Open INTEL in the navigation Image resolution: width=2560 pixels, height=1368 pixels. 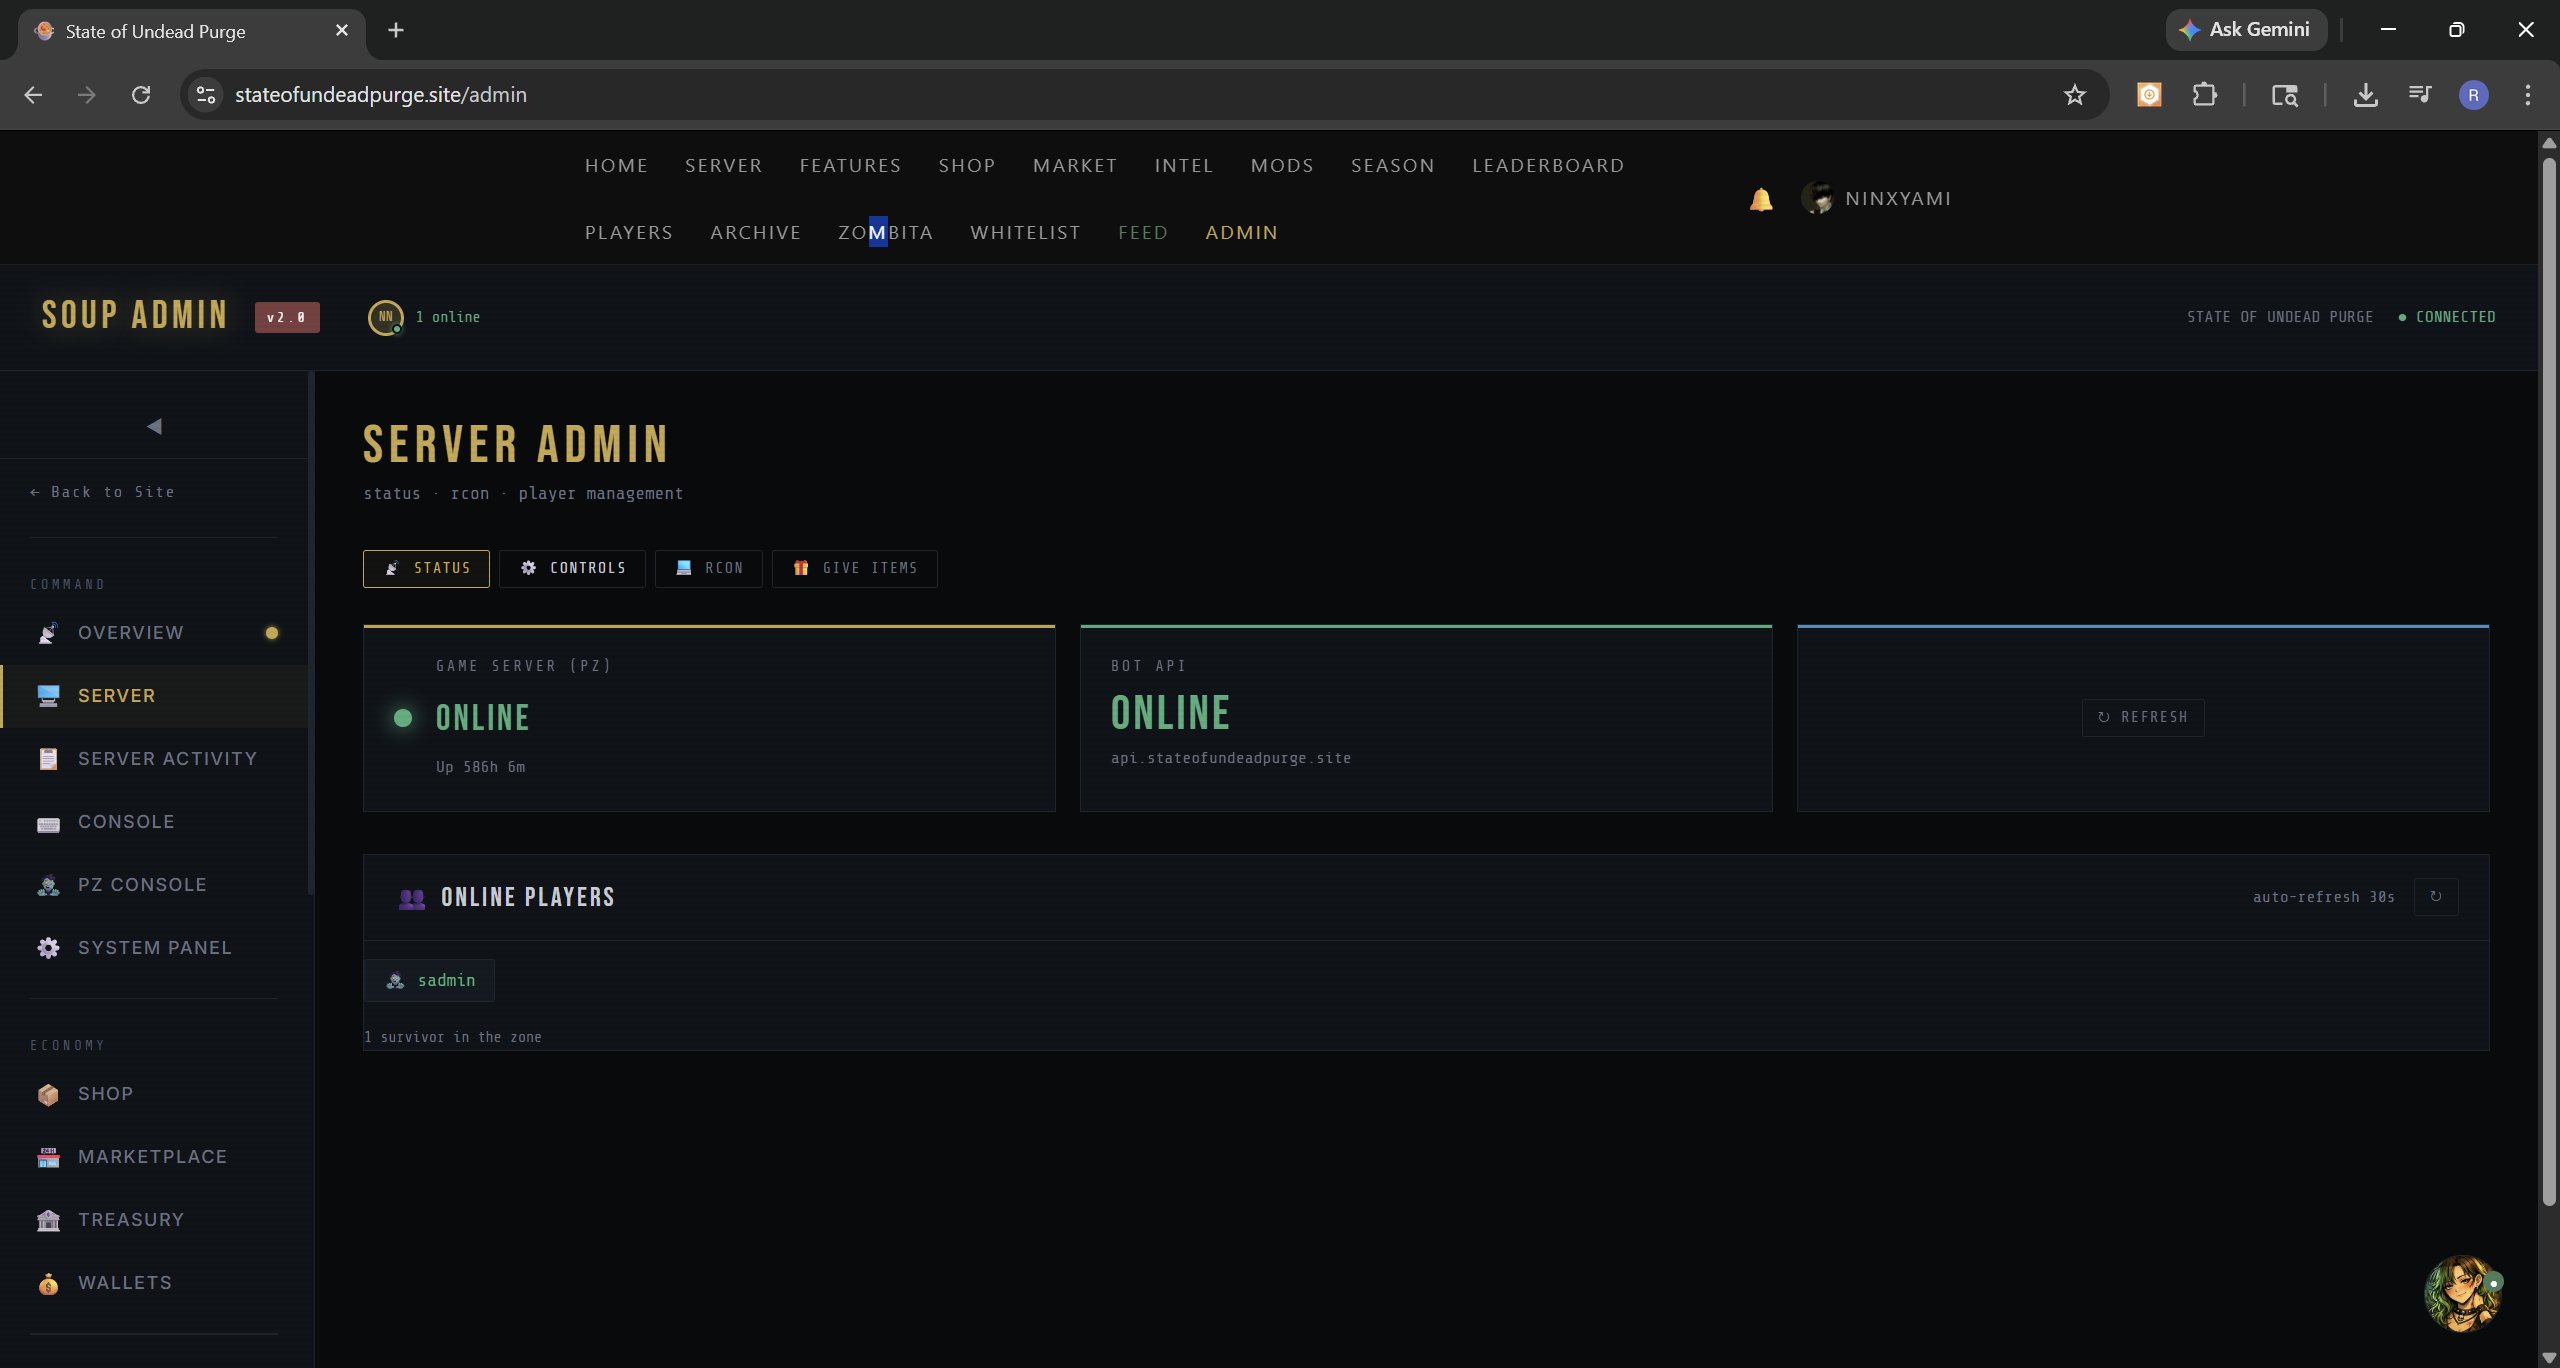[x=1184, y=166]
